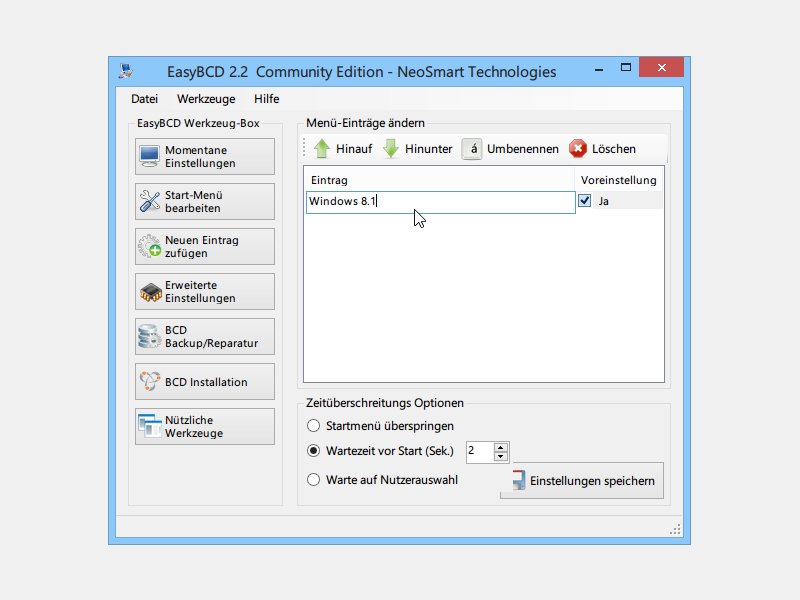Close the EasyBCD window
The height and width of the screenshot is (600, 800).
[x=661, y=67]
